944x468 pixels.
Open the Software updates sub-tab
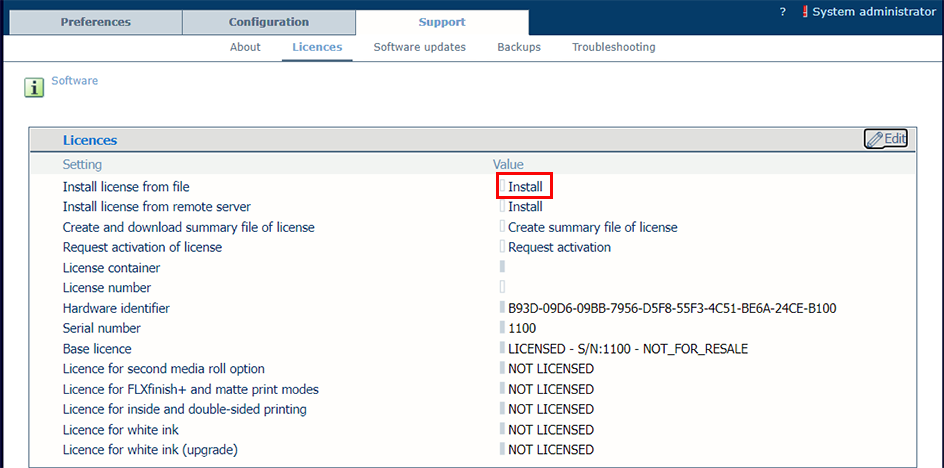coord(419,47)
